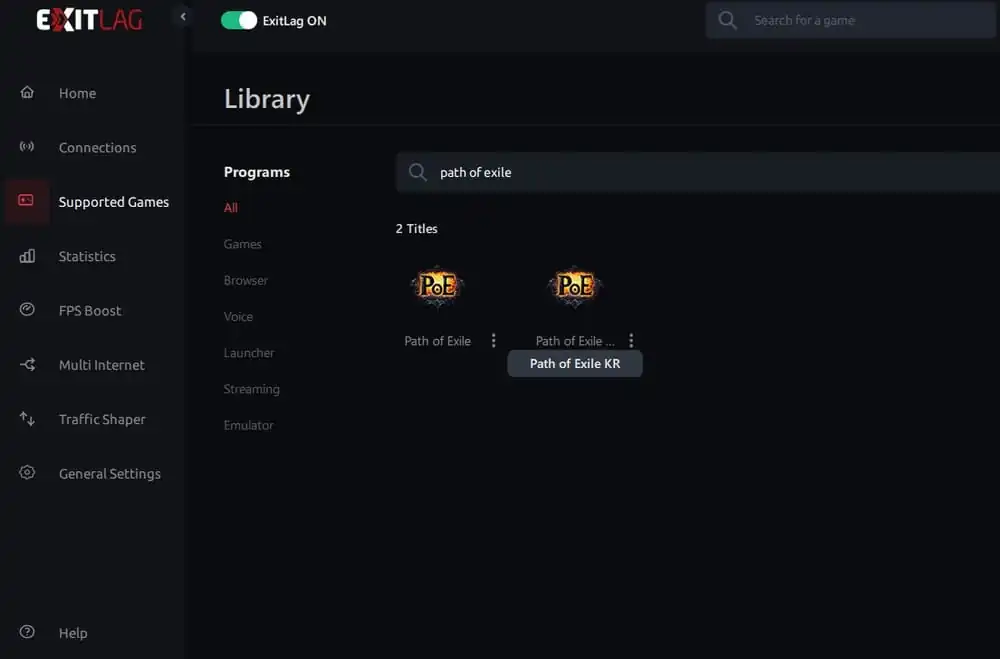The height and width of the screenshot is (659, 1000).
Task: Click the truncated 'Path of Exile ...' title
Action: (575, 341)
